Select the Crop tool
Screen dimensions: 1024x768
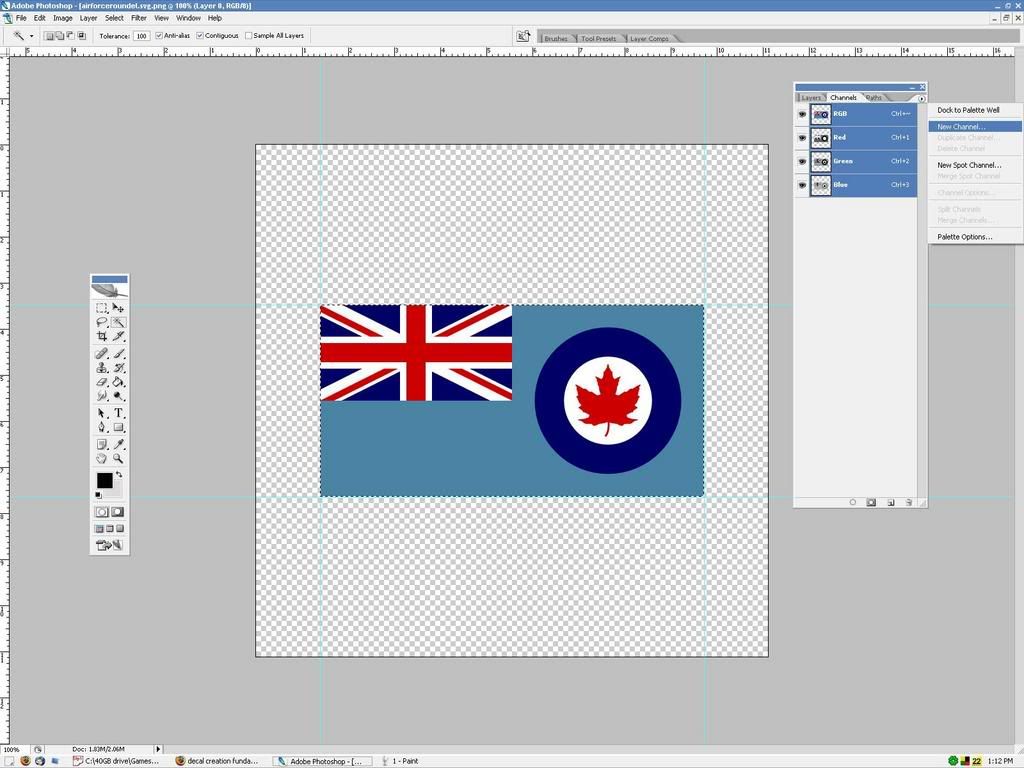(x=102, y=336)
